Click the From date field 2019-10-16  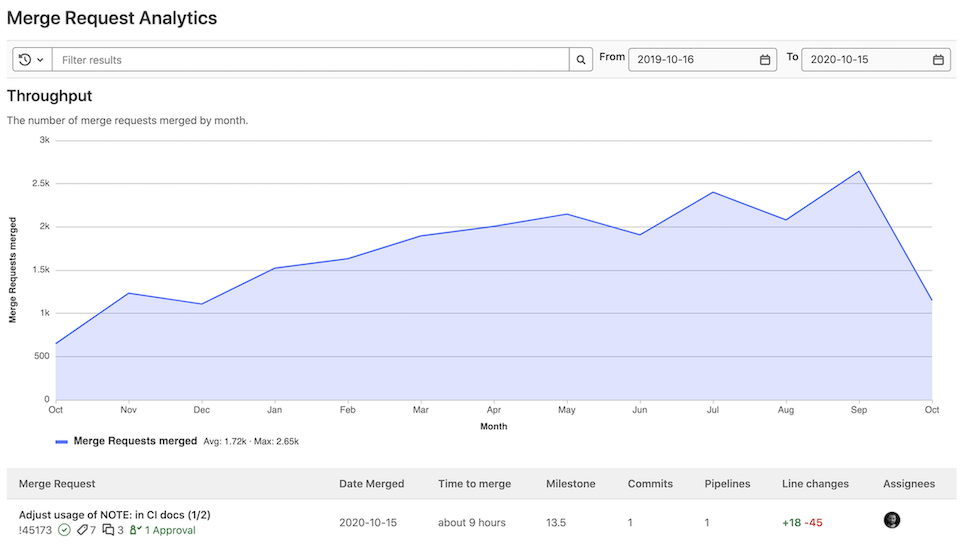702,60
